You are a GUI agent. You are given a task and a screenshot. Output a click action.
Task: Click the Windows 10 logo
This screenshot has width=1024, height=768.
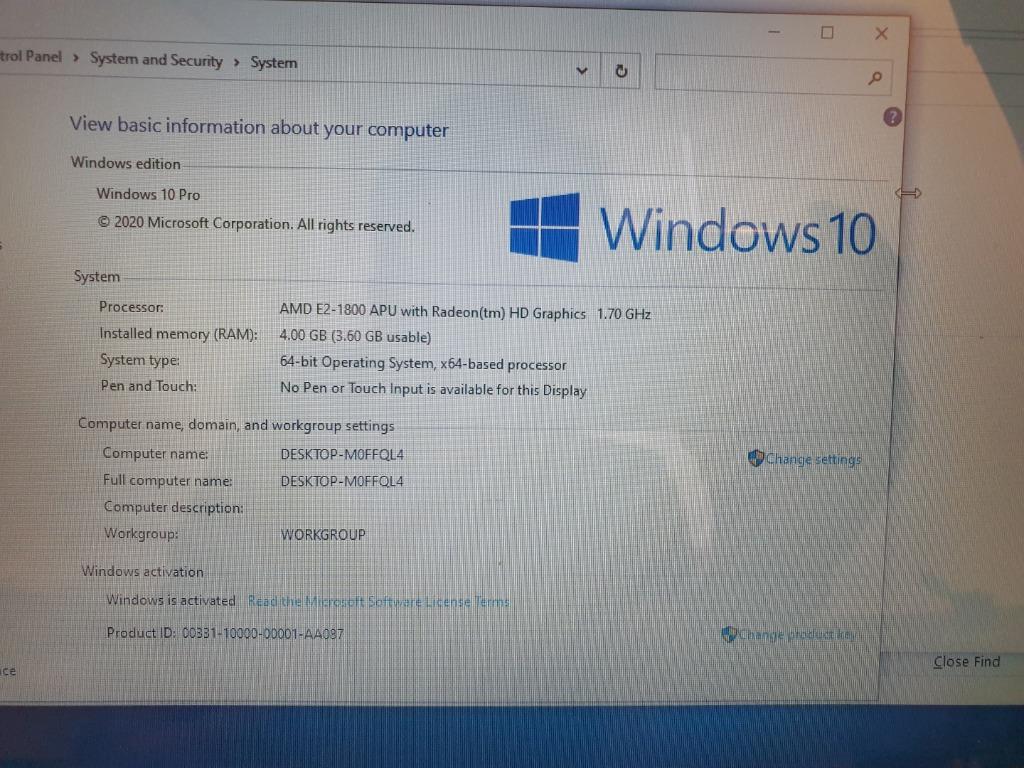coord(692,229)
